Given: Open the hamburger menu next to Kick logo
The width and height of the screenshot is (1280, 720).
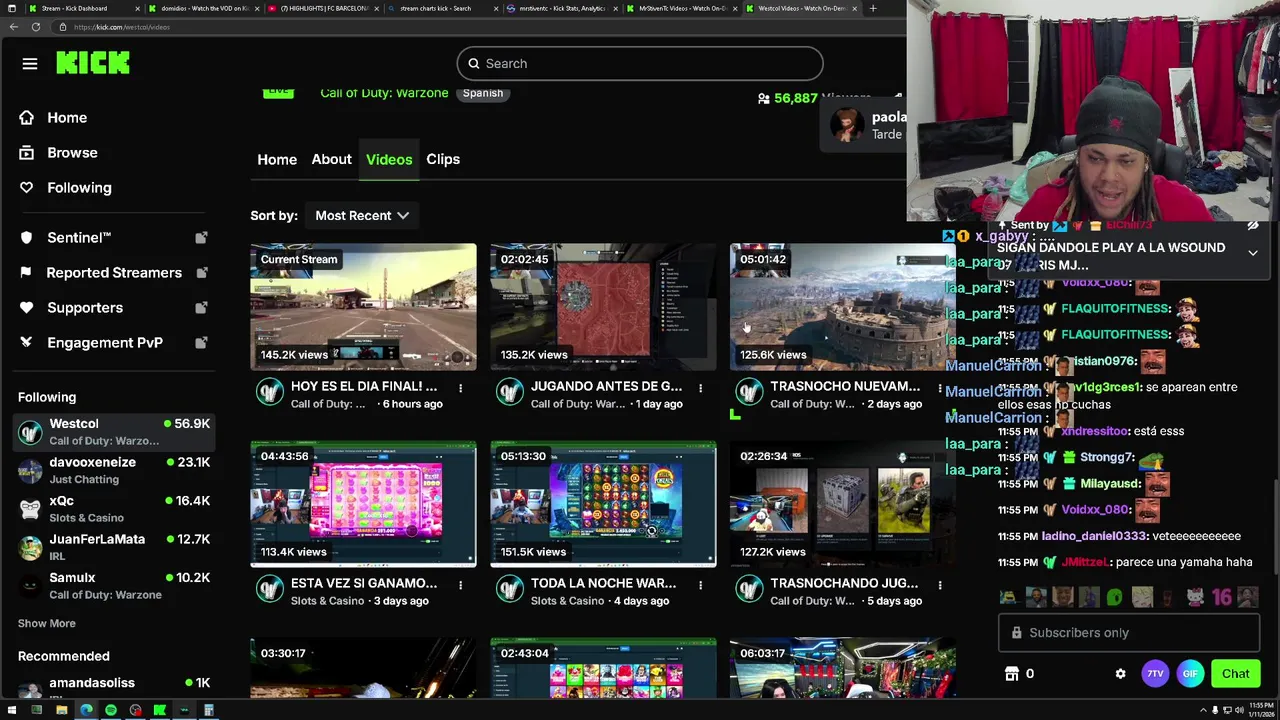Looking at the screenshot, I should (x=30, y=64).
